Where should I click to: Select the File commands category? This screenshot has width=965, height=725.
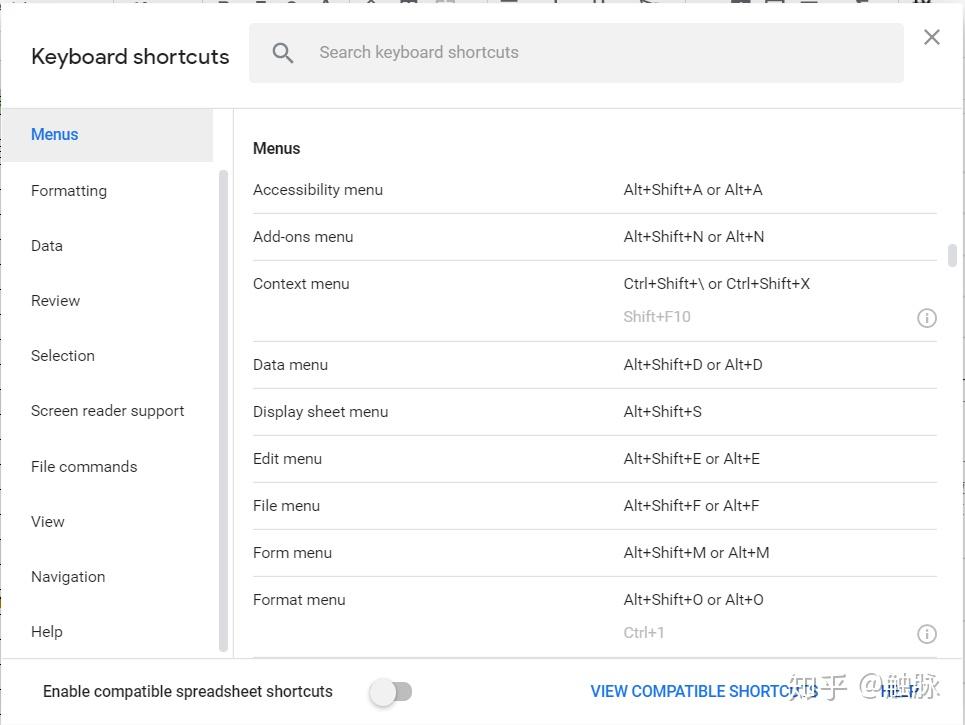84,467
